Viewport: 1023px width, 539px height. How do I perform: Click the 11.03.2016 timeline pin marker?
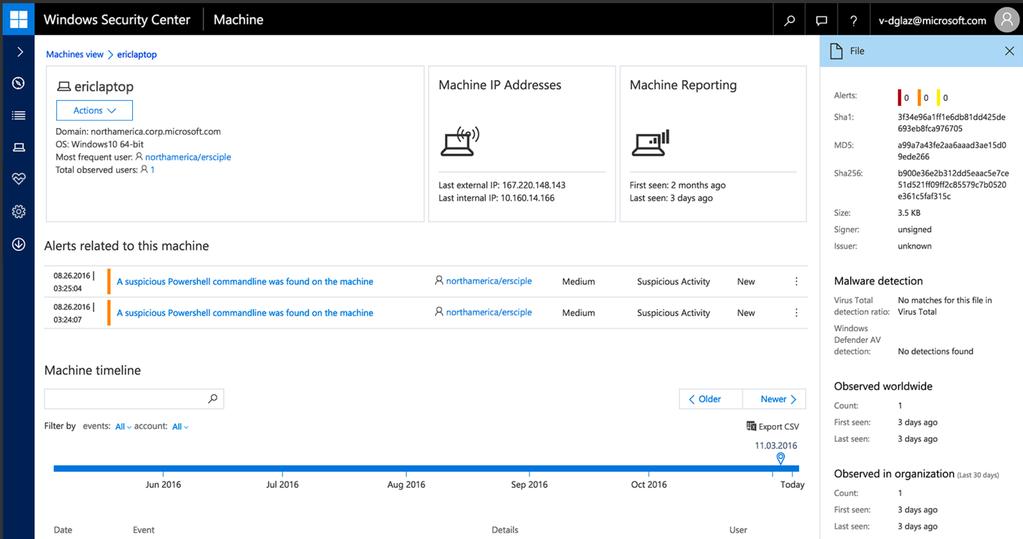coord(780,458)
